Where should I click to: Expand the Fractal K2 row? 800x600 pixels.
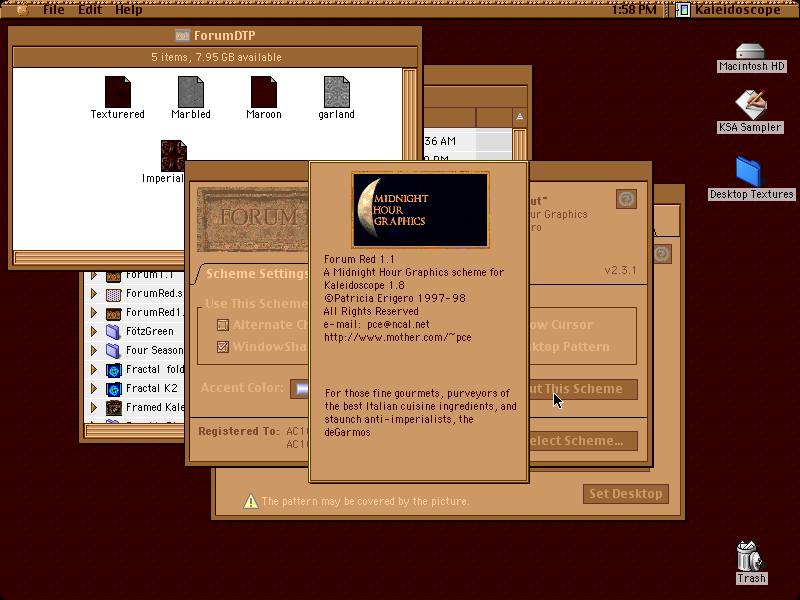[94, 388]
